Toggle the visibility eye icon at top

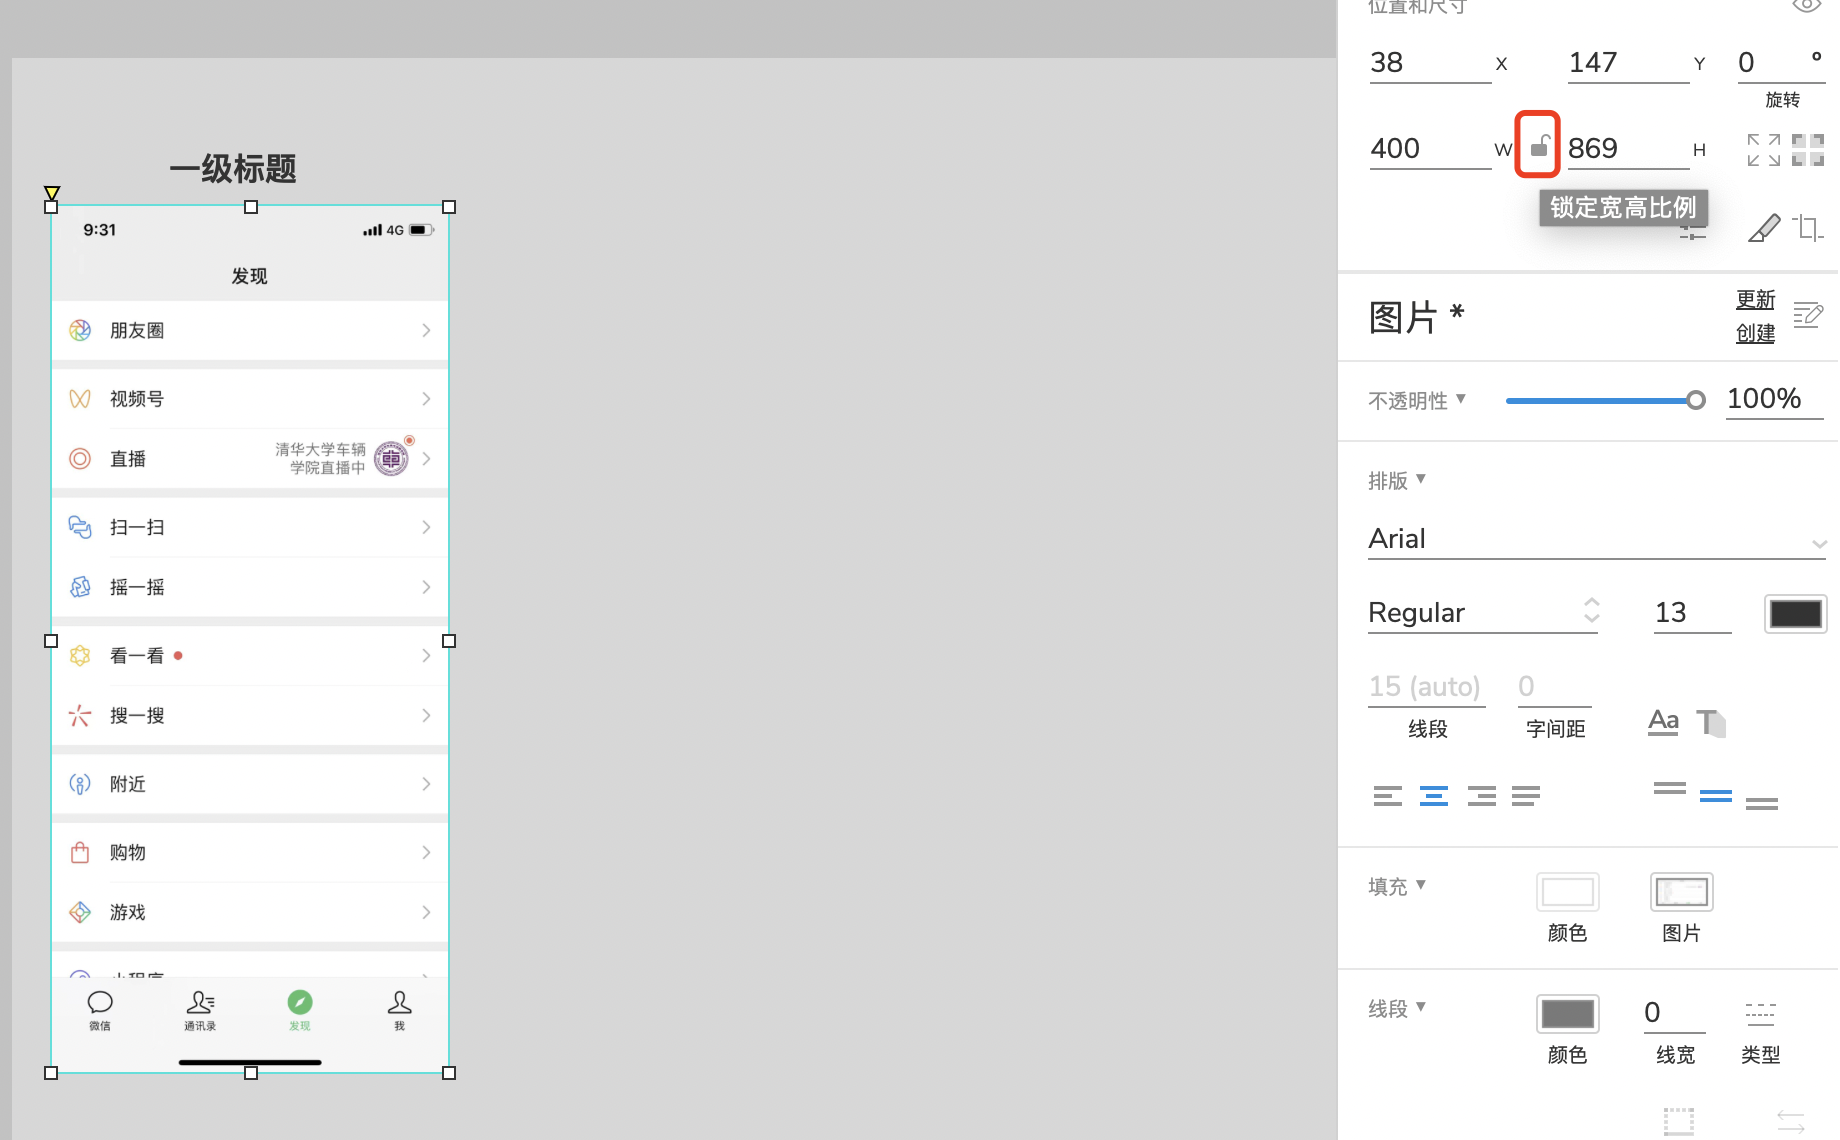pos(1806,6)
